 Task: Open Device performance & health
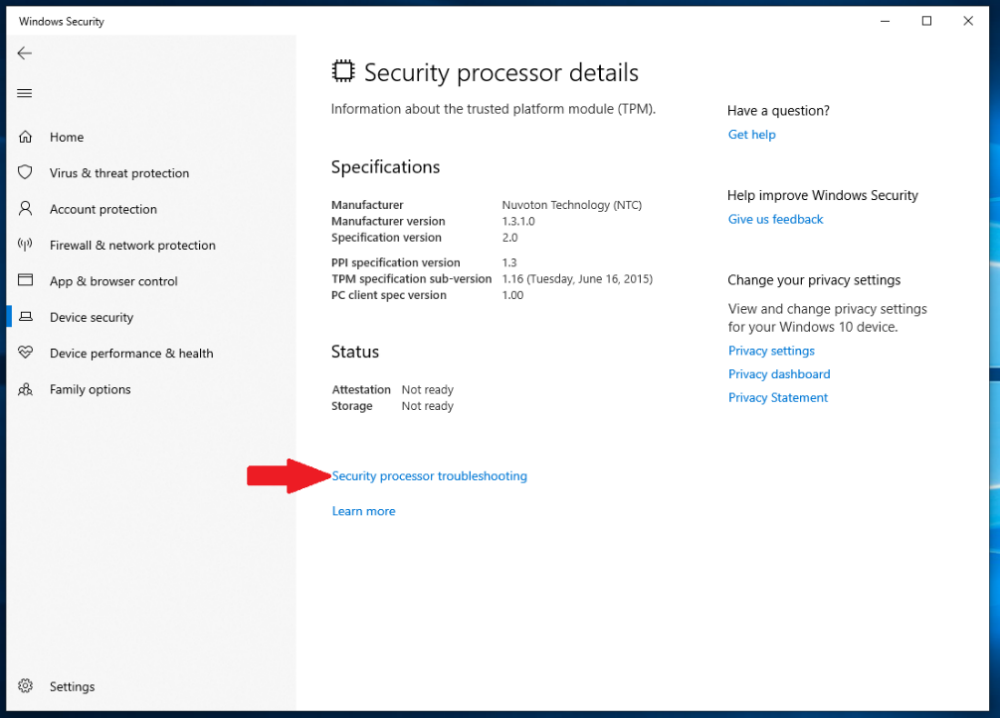[x=131, y=353]
